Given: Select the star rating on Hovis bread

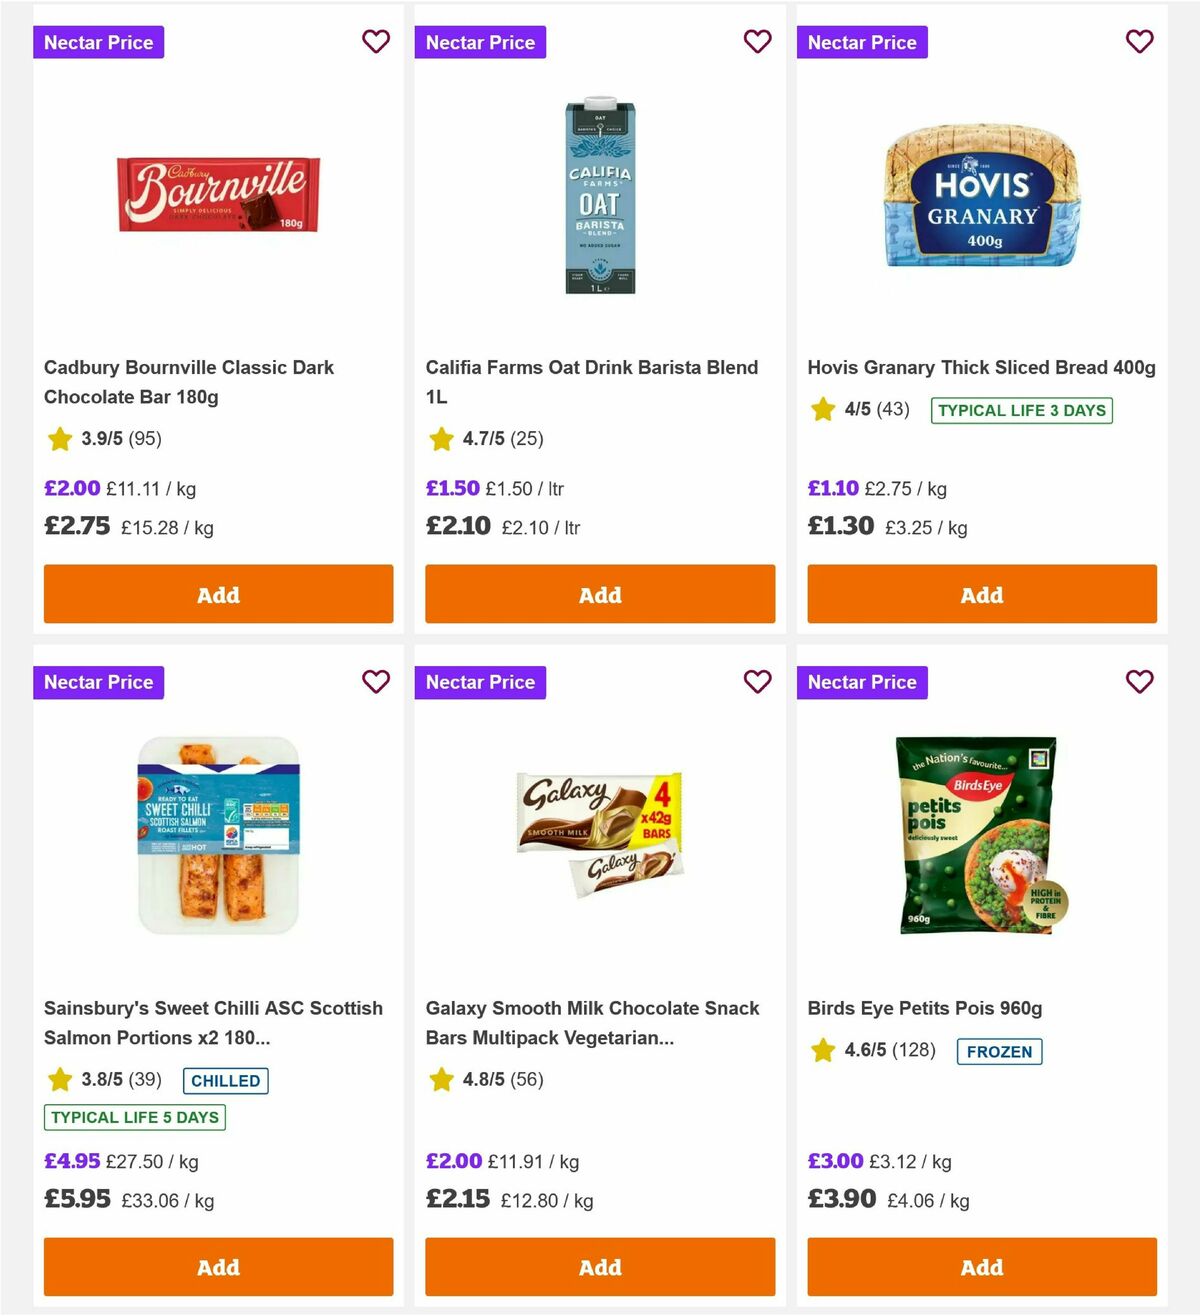Looking at the screenshot, I should pos(823,410).
